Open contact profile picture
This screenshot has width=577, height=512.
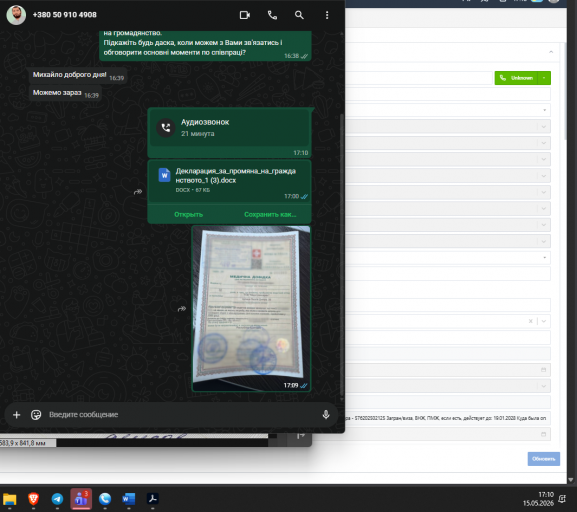point(16,15)
